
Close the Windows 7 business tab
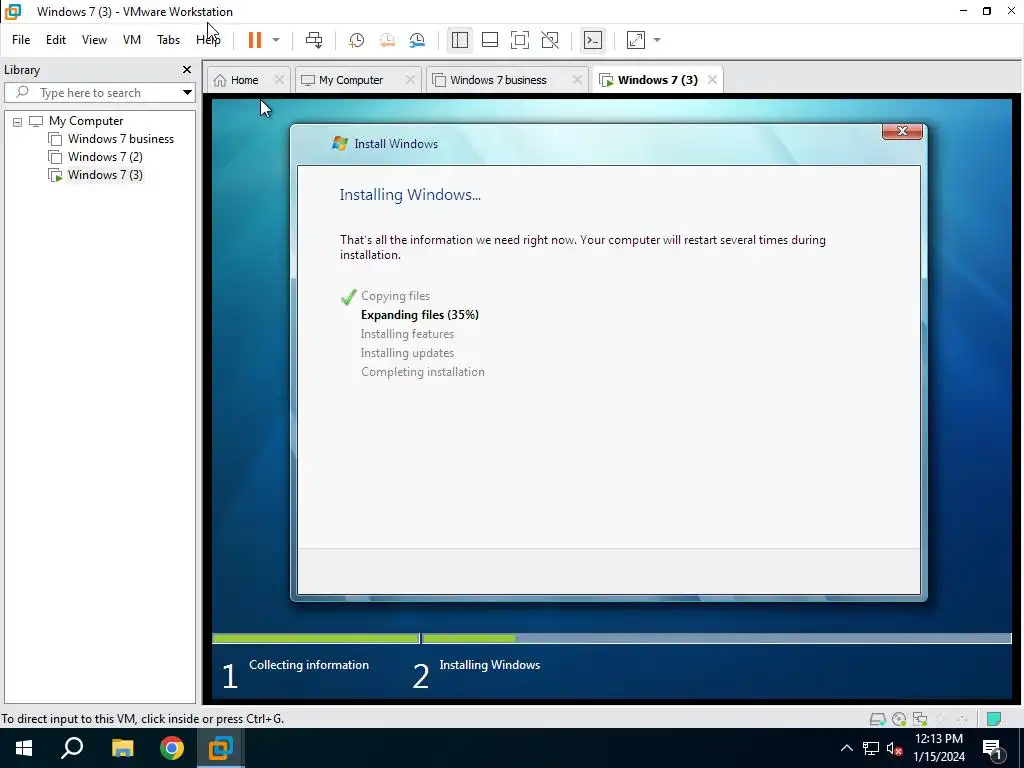point(577,80)
